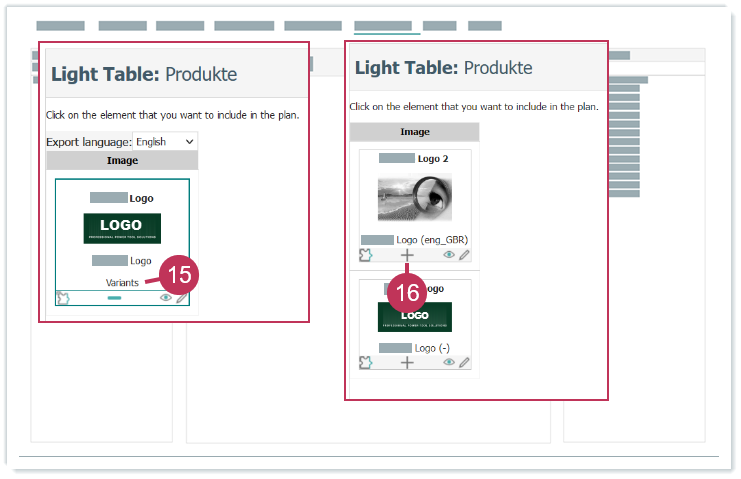Viewport: 741px width, 479px height.
Task: Open the Export language dropdown
Action: pos(165,142)
